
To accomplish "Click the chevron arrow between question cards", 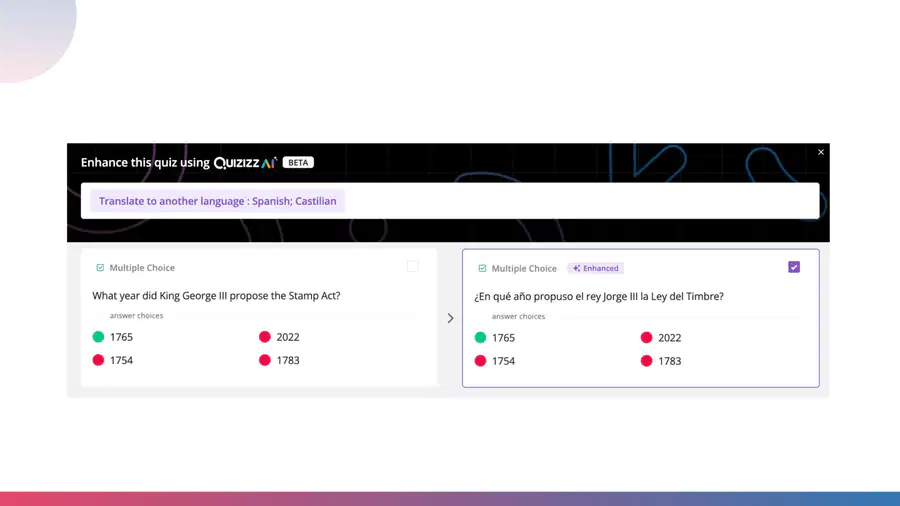I will click(451, 318).
